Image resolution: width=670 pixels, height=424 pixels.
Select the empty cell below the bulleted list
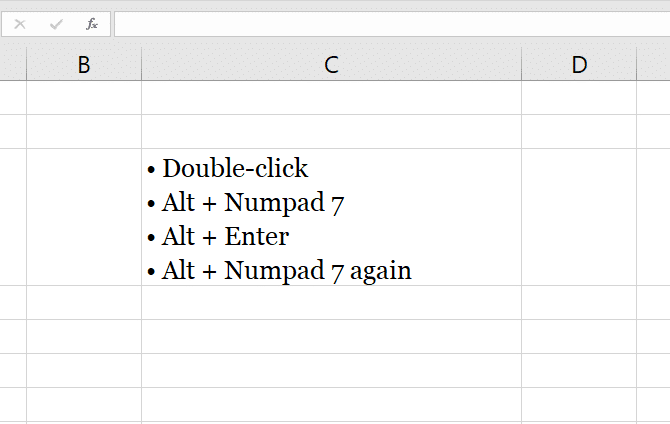(331, 303)
